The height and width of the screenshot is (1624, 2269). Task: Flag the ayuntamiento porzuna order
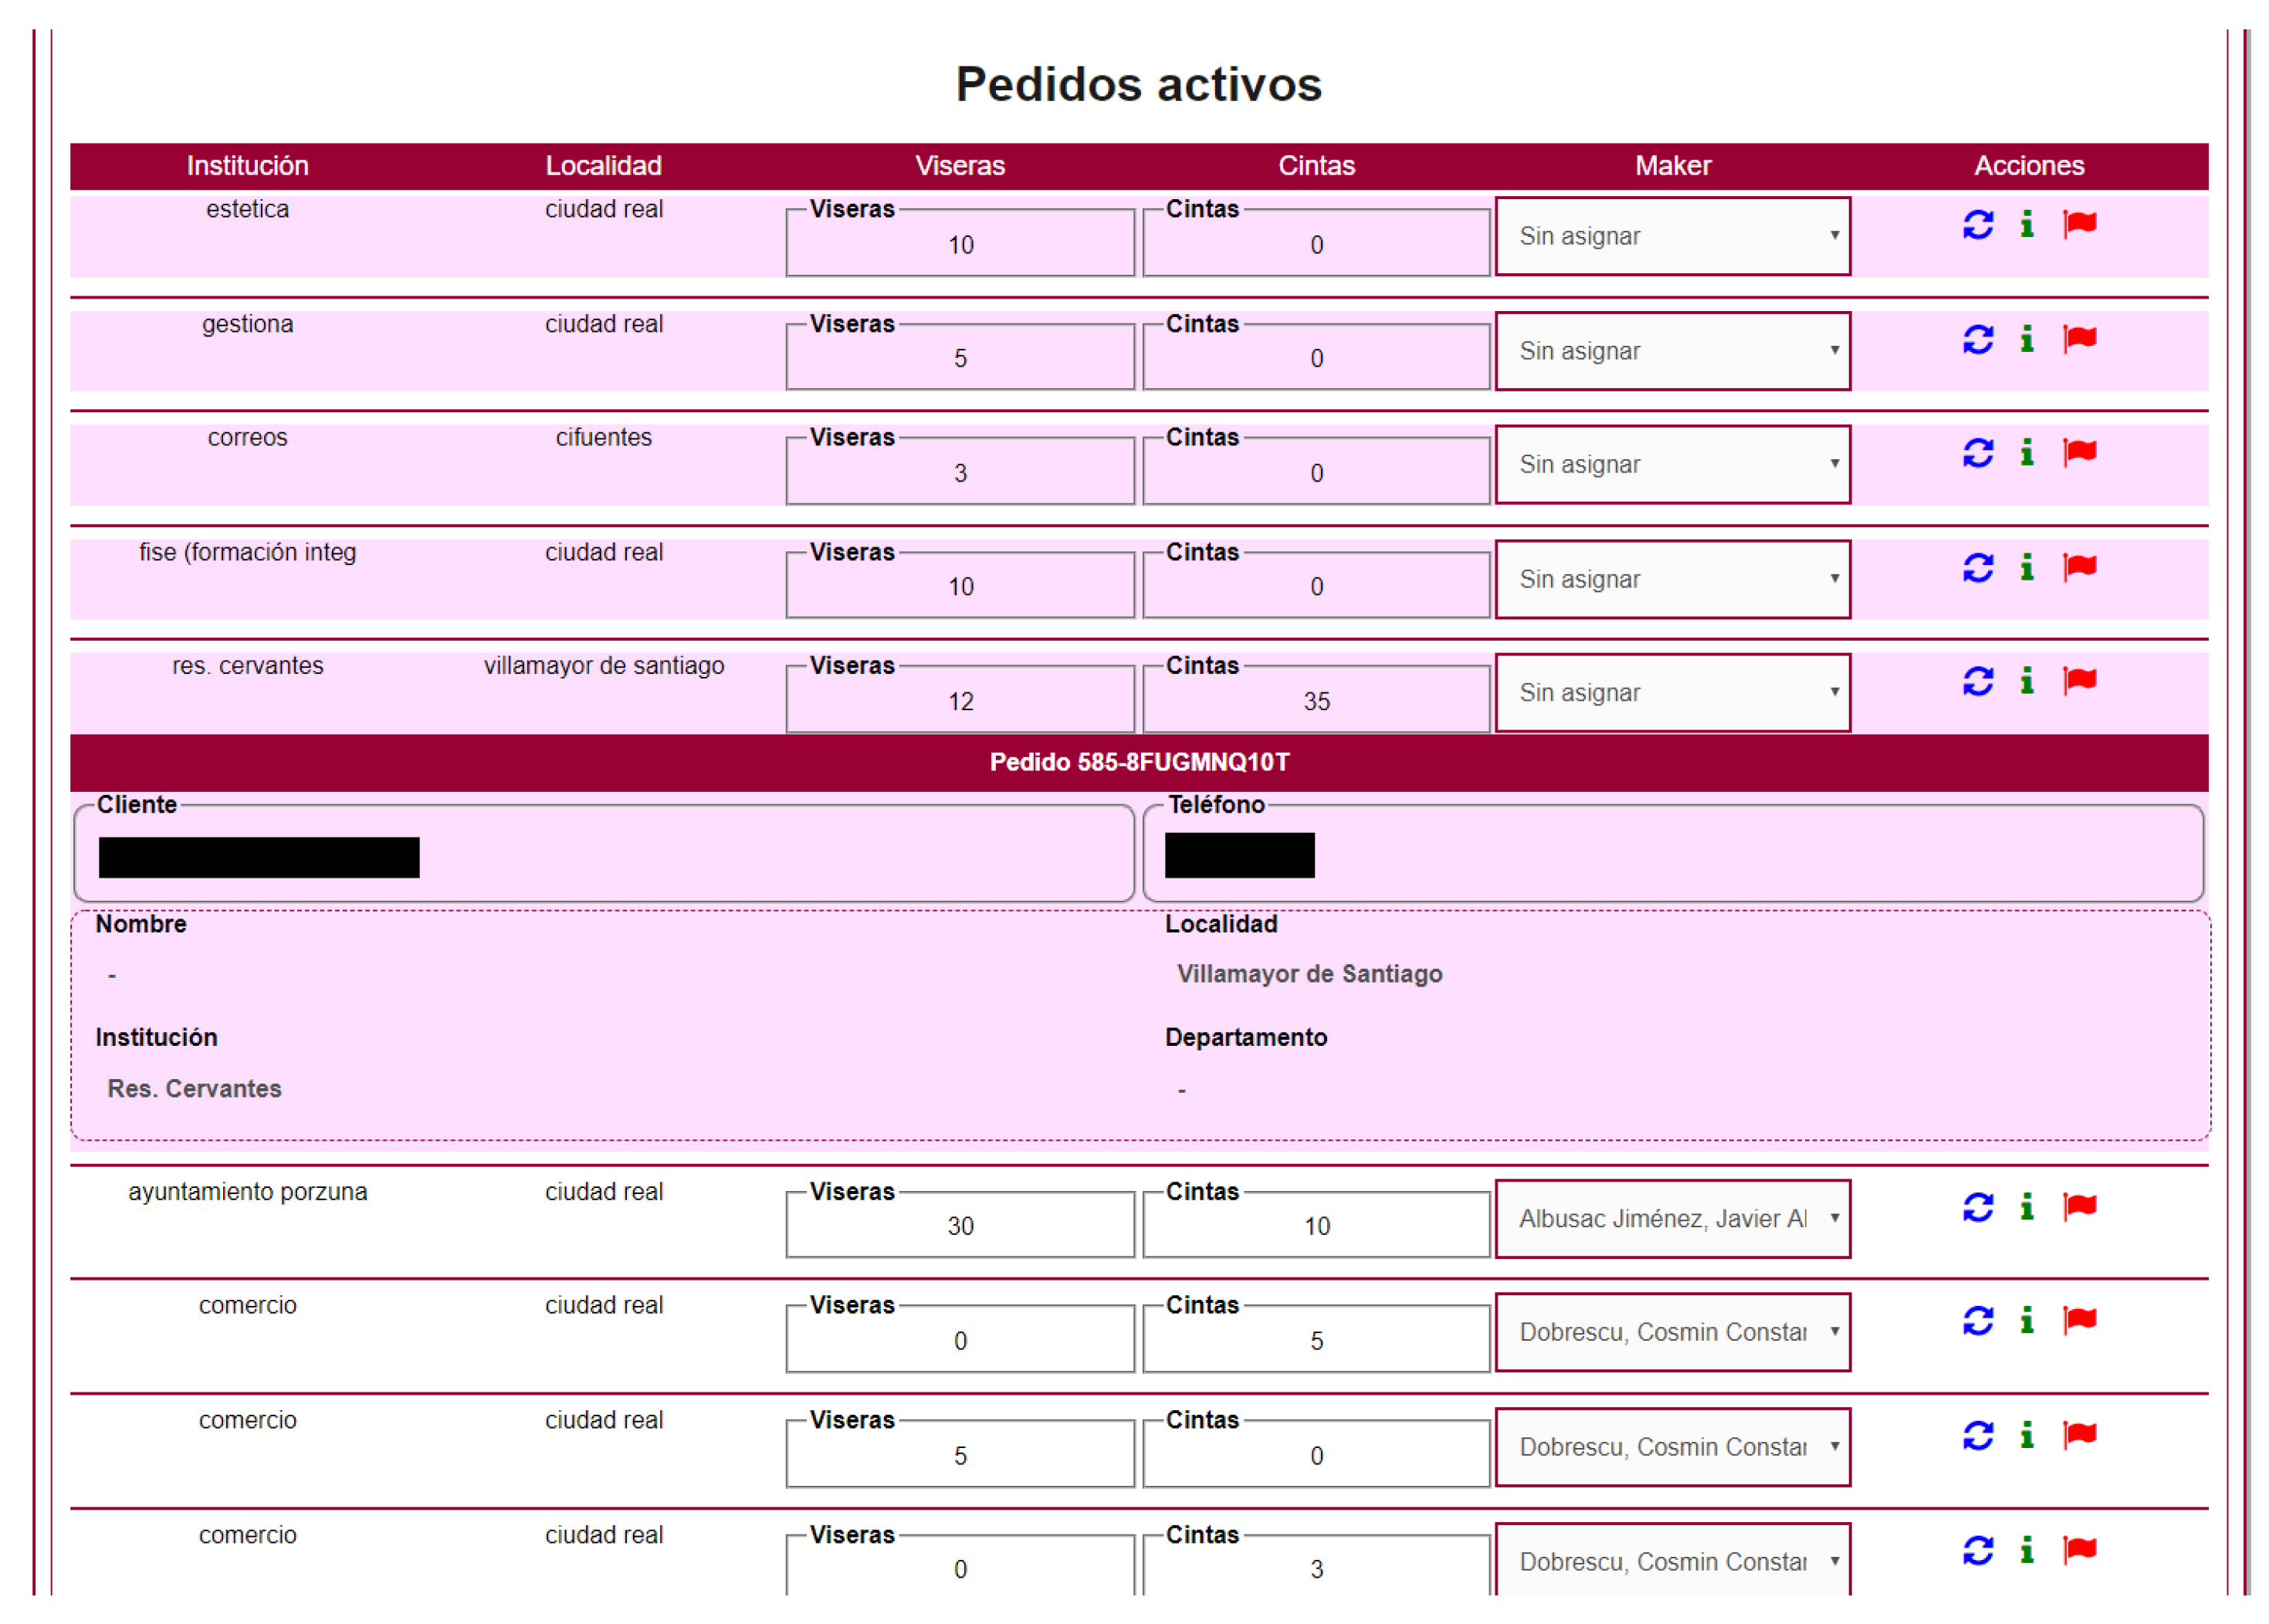tap(2079, 1206)
